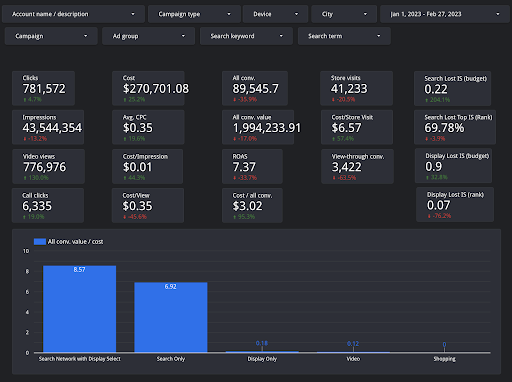Open the Campaign filter dropdown
This screenshot has width=512, height=382.
51,36
